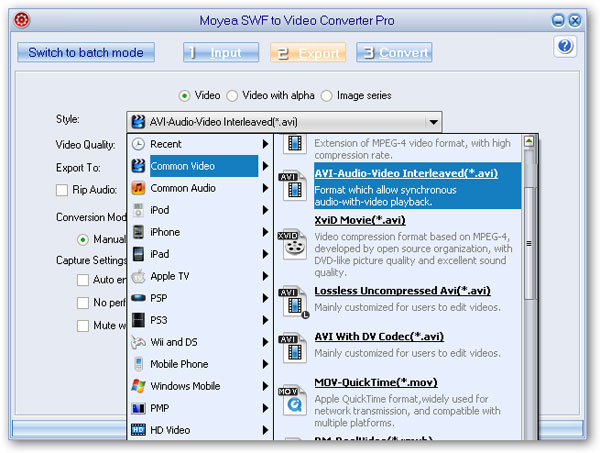This screenshot has width=600, height=453.
Task: Click the AVI With DV Codec file icon
Action: pos(293,348)
